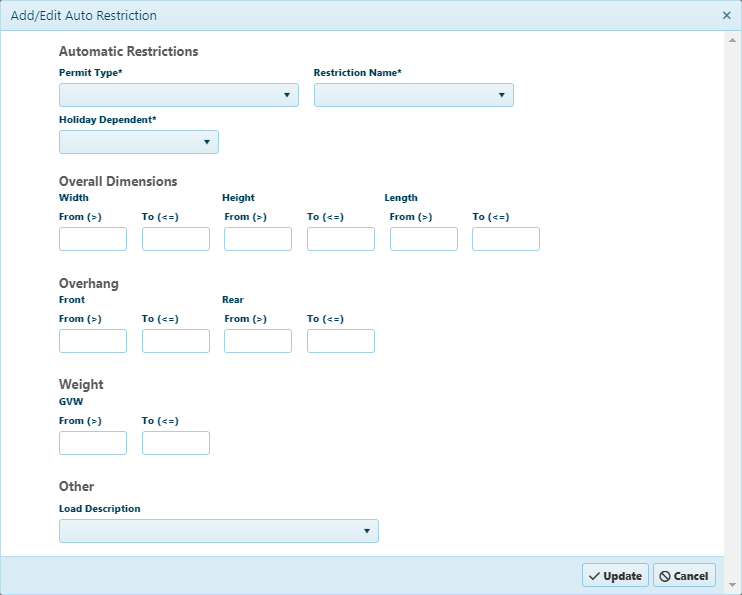Open the Permit Type dropdown

point(179,95)
